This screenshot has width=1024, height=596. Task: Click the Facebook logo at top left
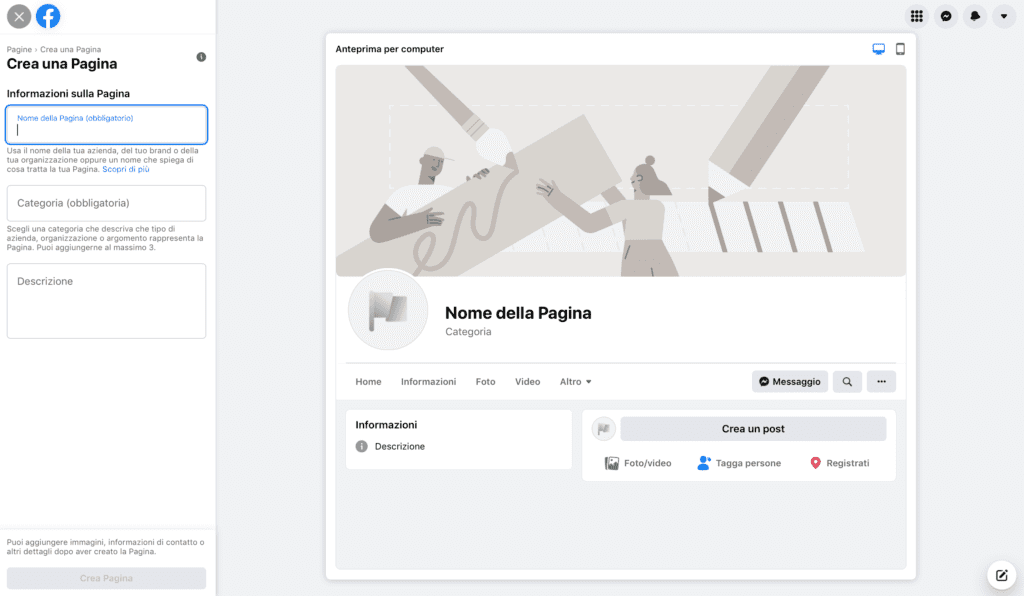point(48,16)
